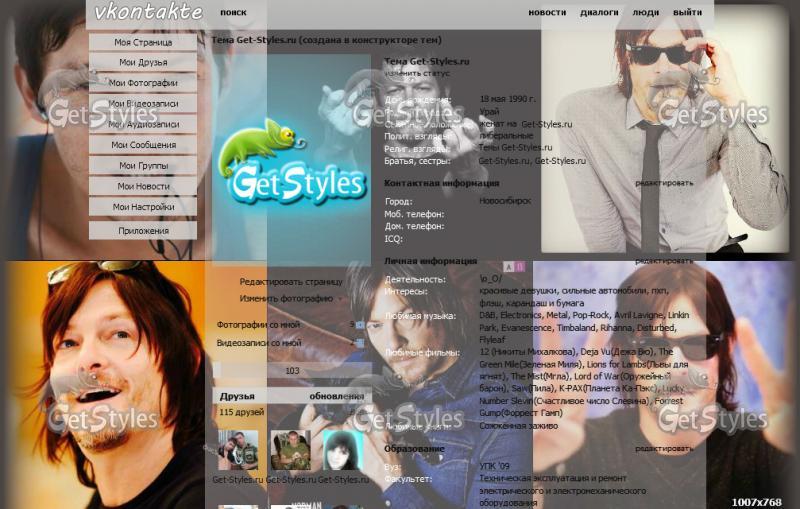
Task: Click the hometown value Урай
Action: tap(489, 111)
